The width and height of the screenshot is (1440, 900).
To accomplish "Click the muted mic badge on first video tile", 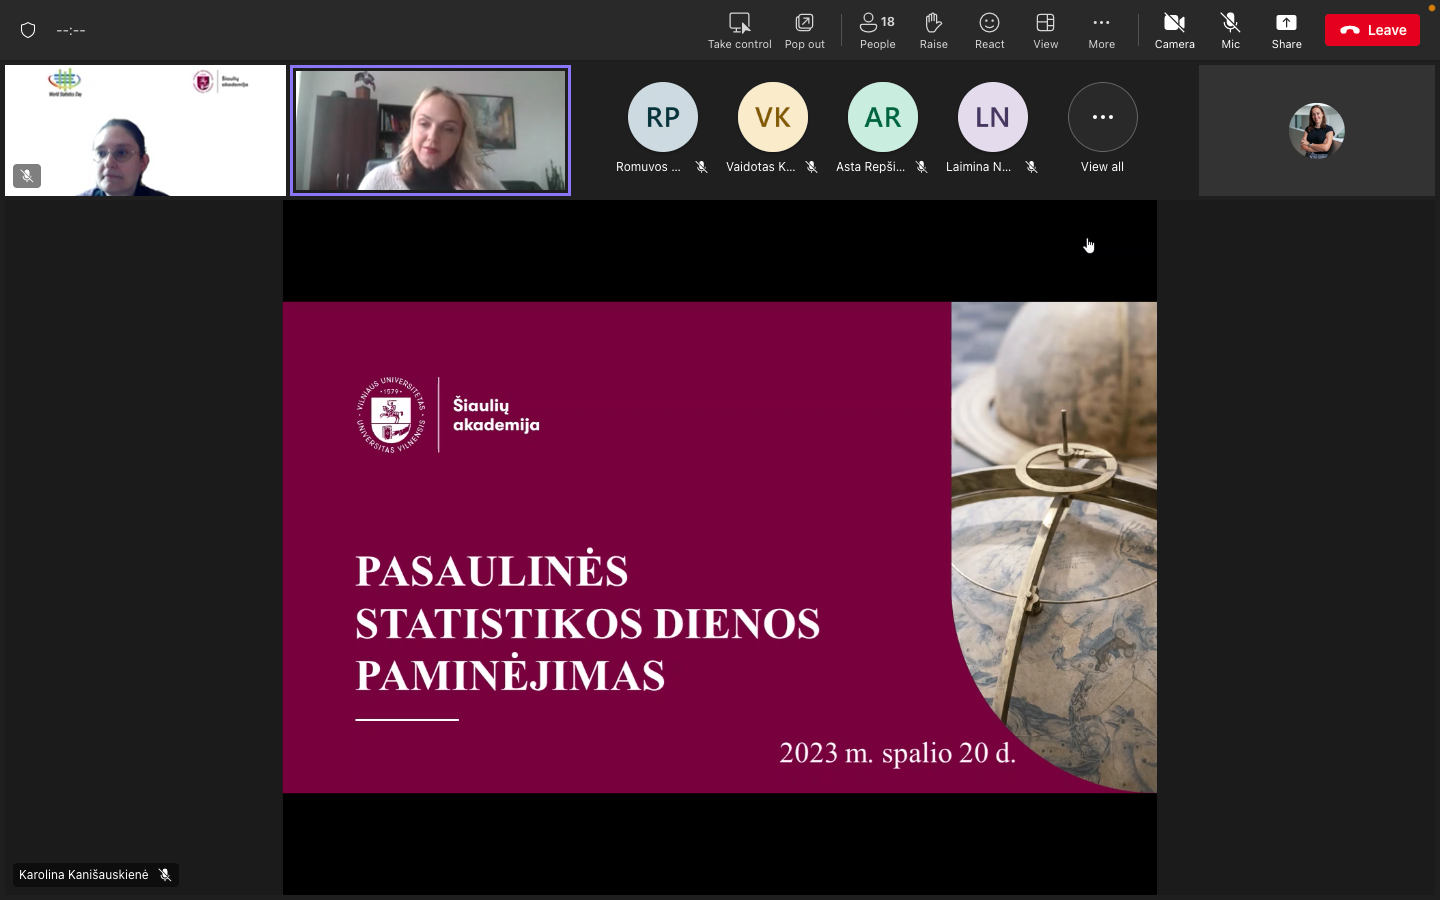I will [27, 176].
